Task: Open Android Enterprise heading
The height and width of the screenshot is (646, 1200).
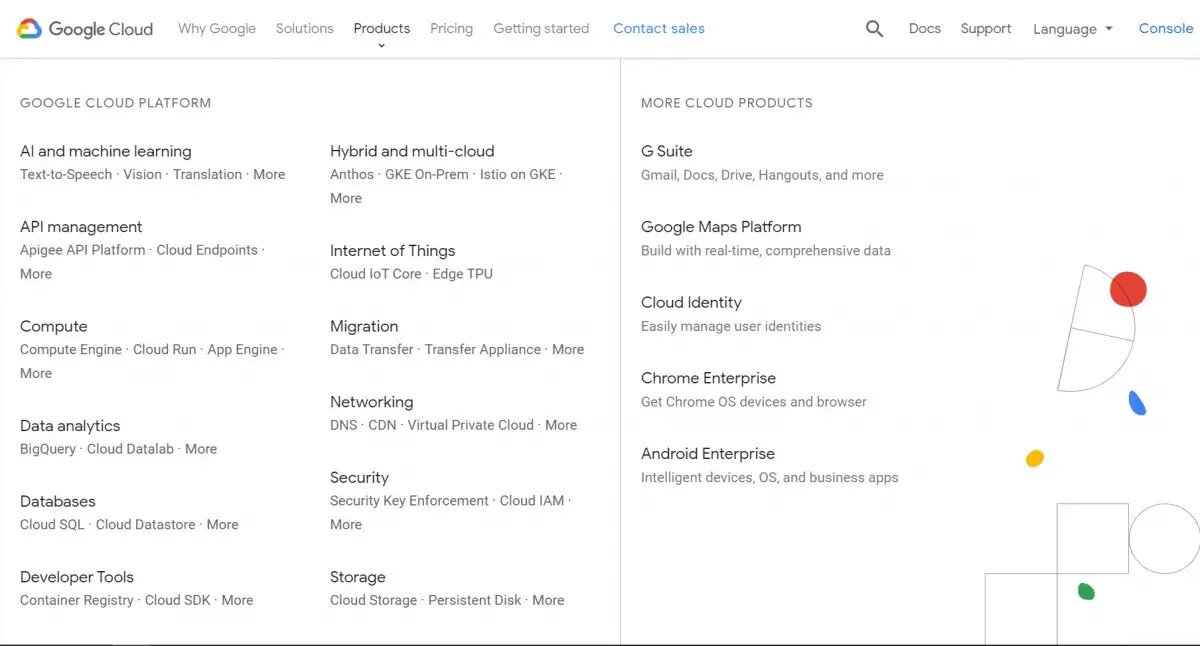Action: (707, 454)
